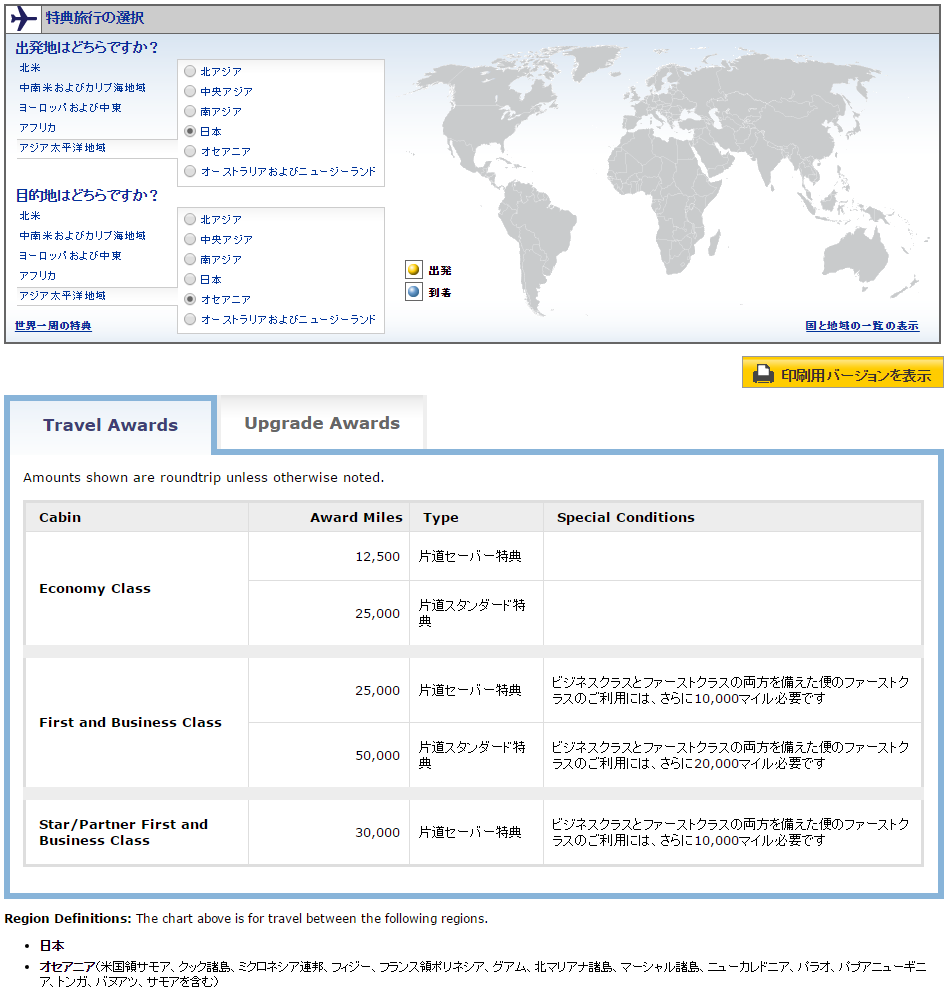Click the 目的地はどちらですか？ heading
The height and width of the screenshot is (998, 951).
(x=87, y=195)
